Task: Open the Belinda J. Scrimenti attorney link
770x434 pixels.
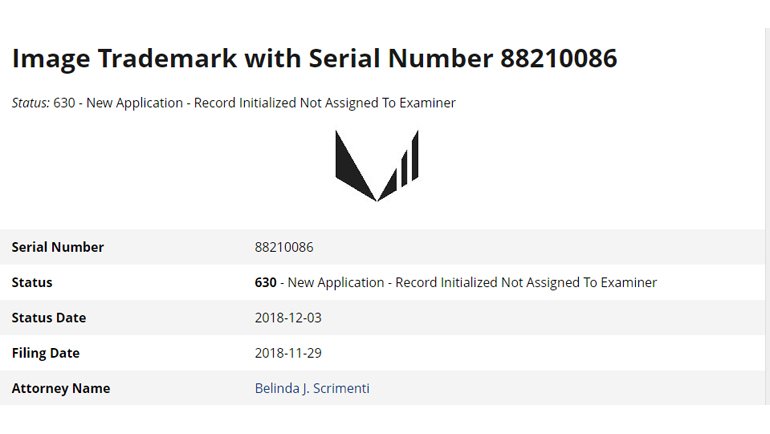Action: click(x=312, y=388)
